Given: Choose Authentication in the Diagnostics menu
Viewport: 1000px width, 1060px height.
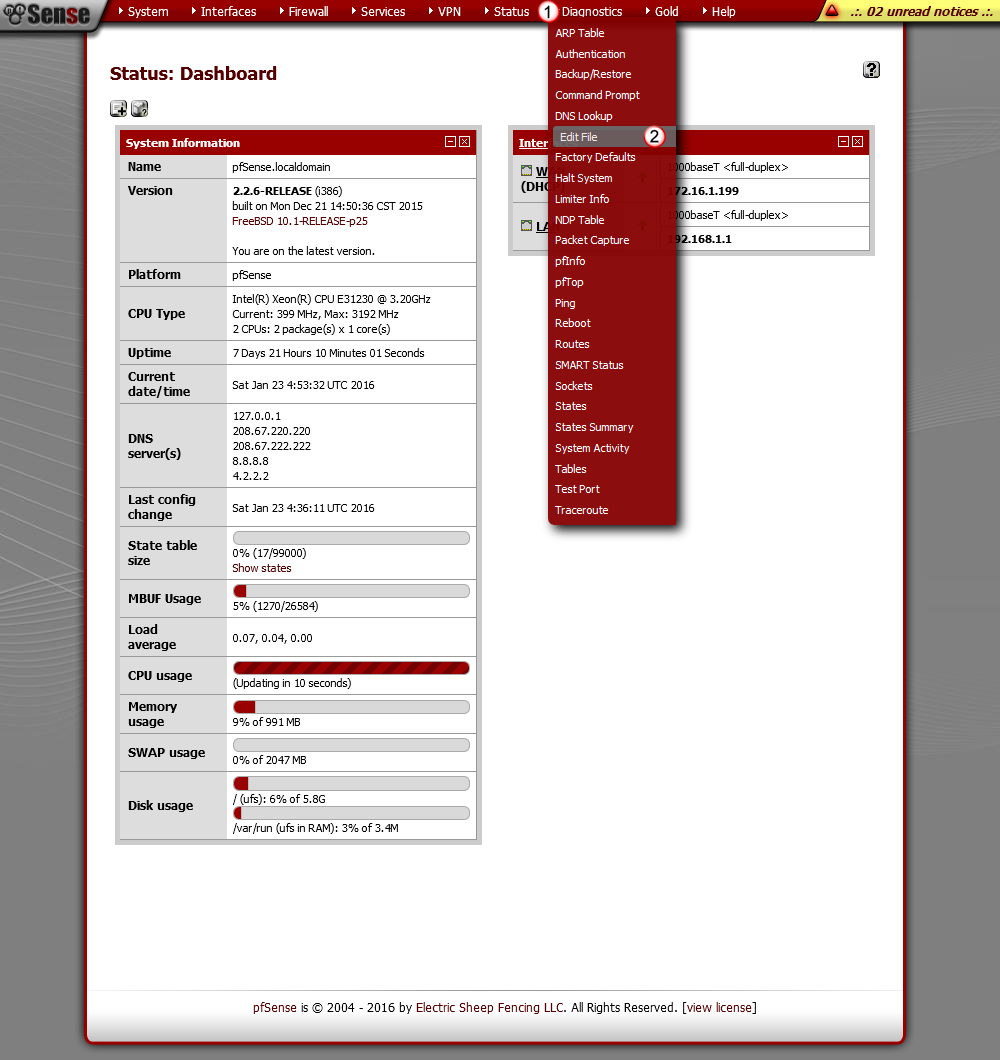Looking at the screenshot, I should coord(590,54).
